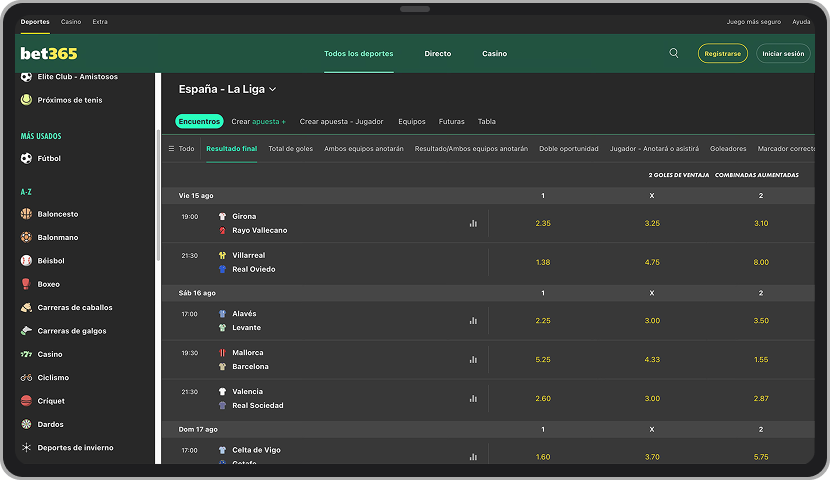Open the Ayuda link
The height and width of the screenshot is (480, 830).
click(x=801, y=22)
